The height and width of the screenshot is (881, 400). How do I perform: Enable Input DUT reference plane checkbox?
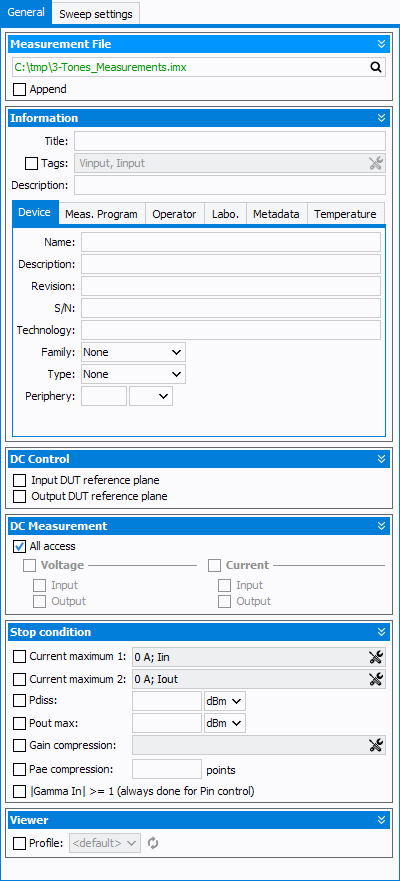pos(20,480)
